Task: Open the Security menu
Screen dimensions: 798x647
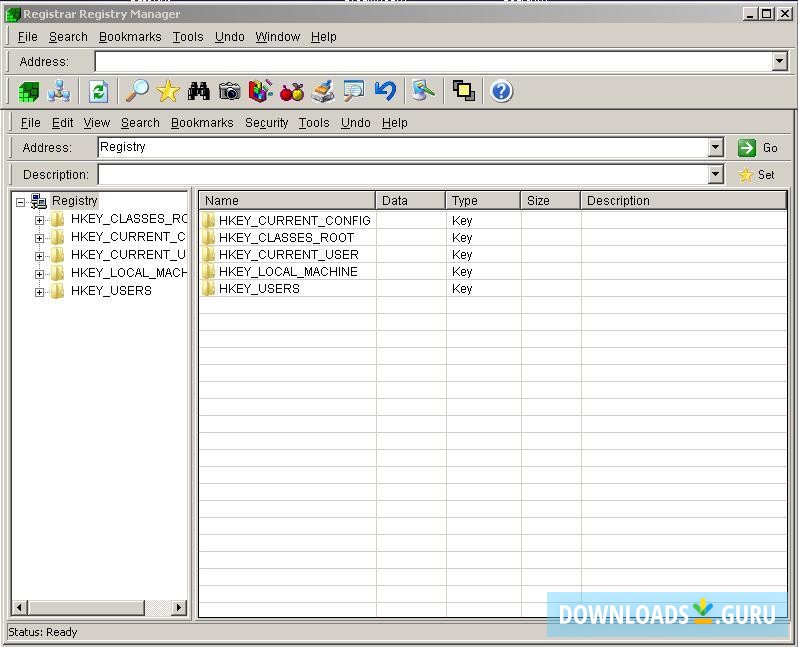Action: 266,123
